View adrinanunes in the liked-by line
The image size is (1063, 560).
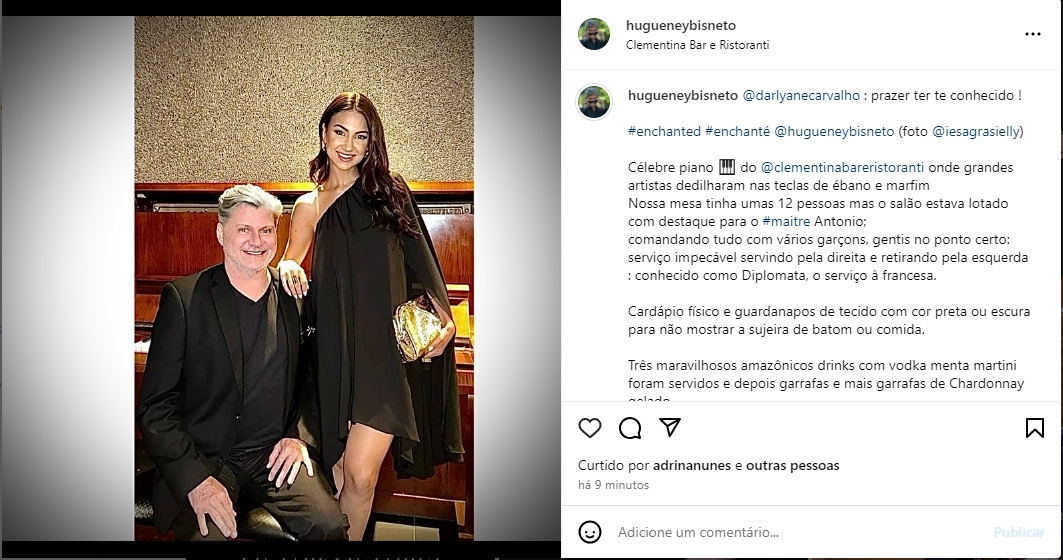pyautogui.click(x=691, y=466)
